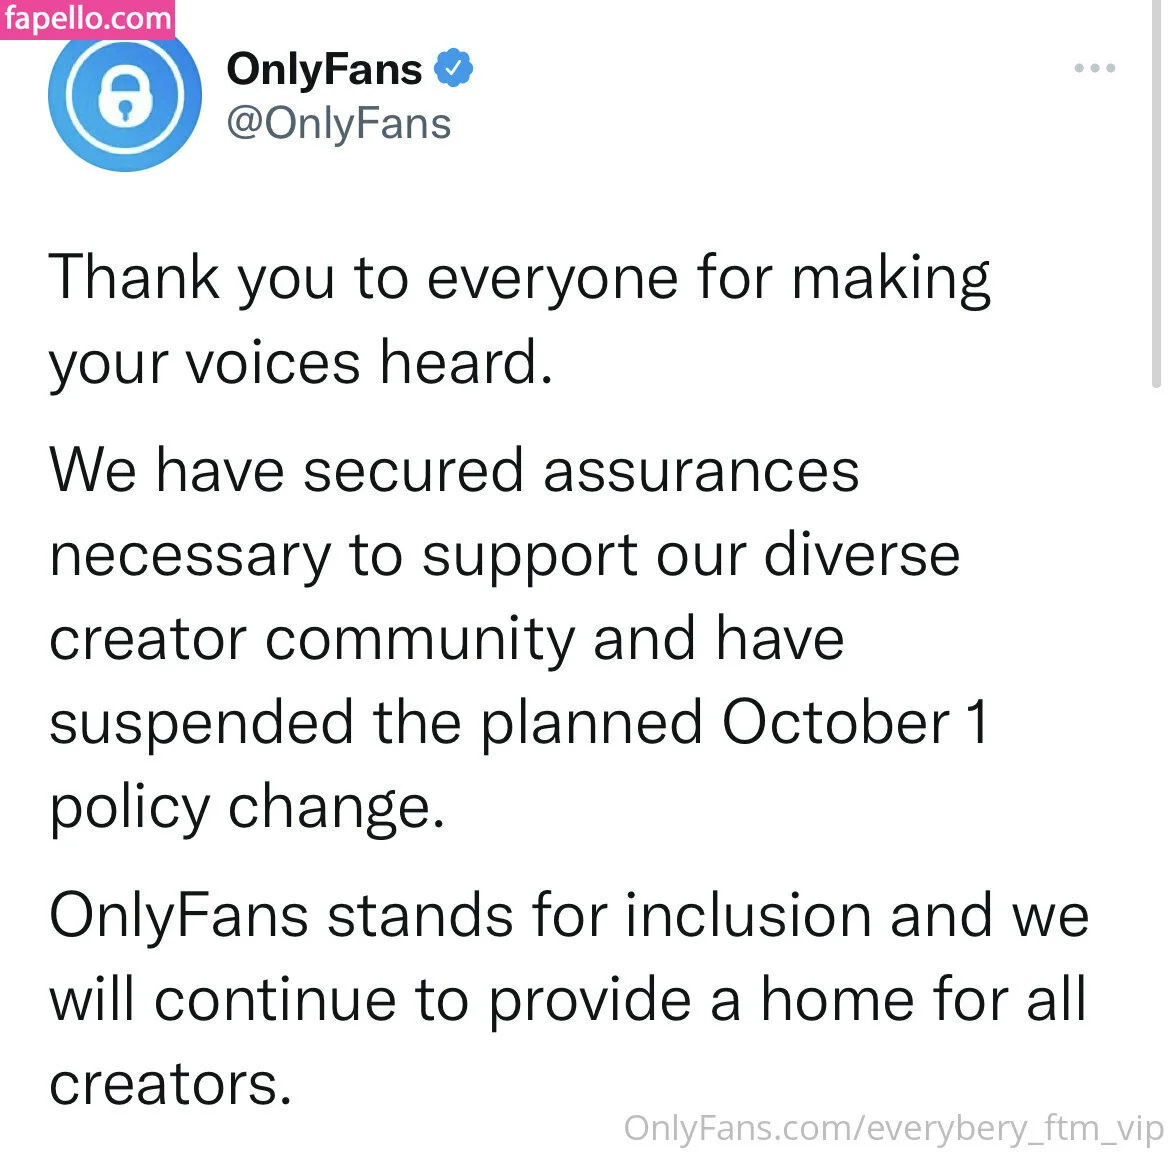Click the word "suspended" in the tweet

[201, 725]
